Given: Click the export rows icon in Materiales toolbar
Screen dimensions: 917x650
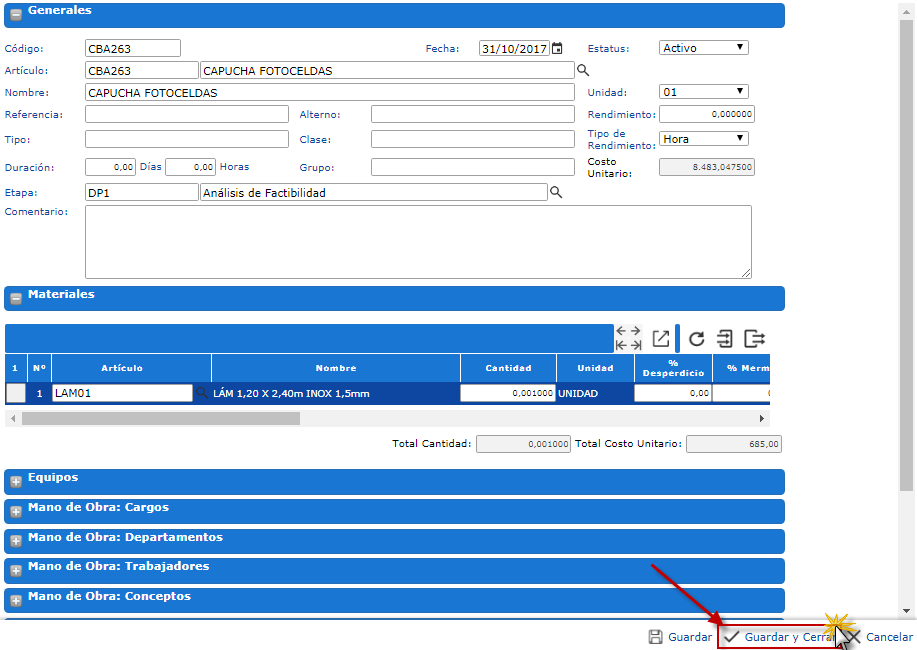Looking at the screenshot, I should pos(754,338).
